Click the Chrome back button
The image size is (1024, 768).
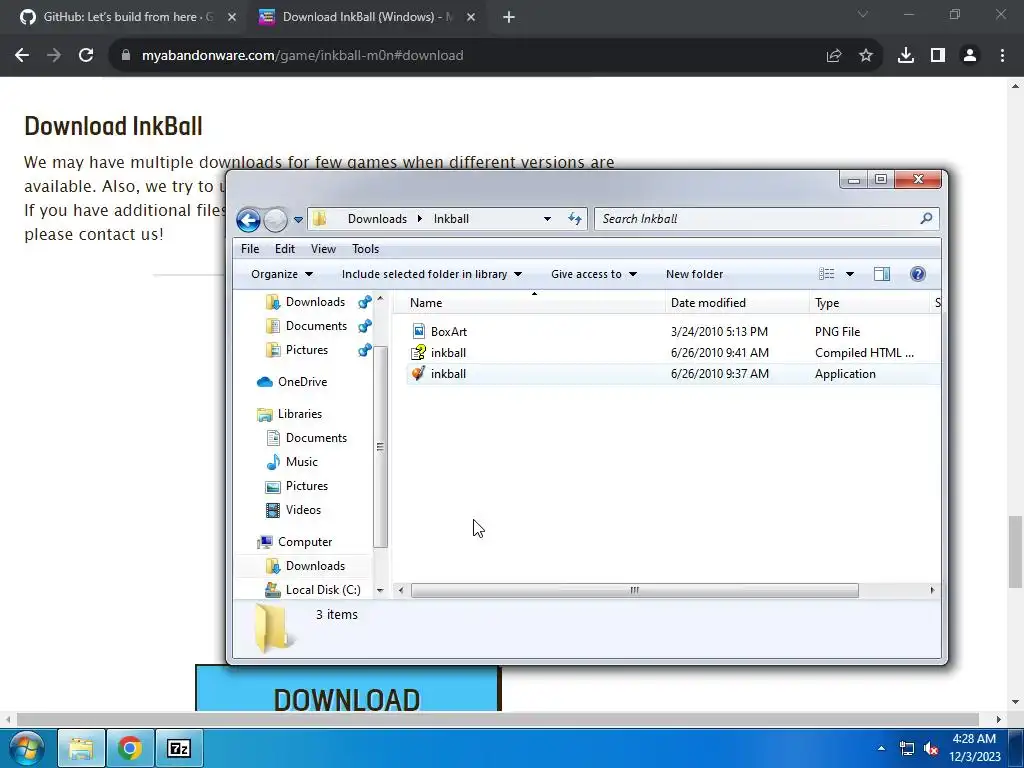(22, 56)
